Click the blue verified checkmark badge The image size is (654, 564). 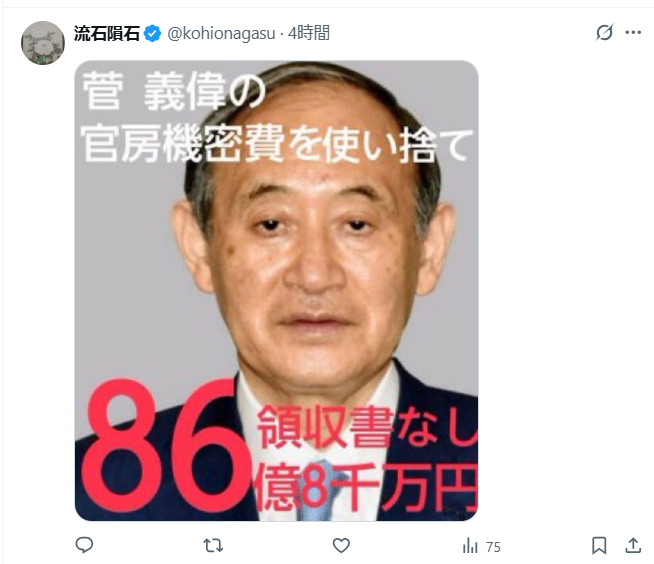tap(153, 33)
